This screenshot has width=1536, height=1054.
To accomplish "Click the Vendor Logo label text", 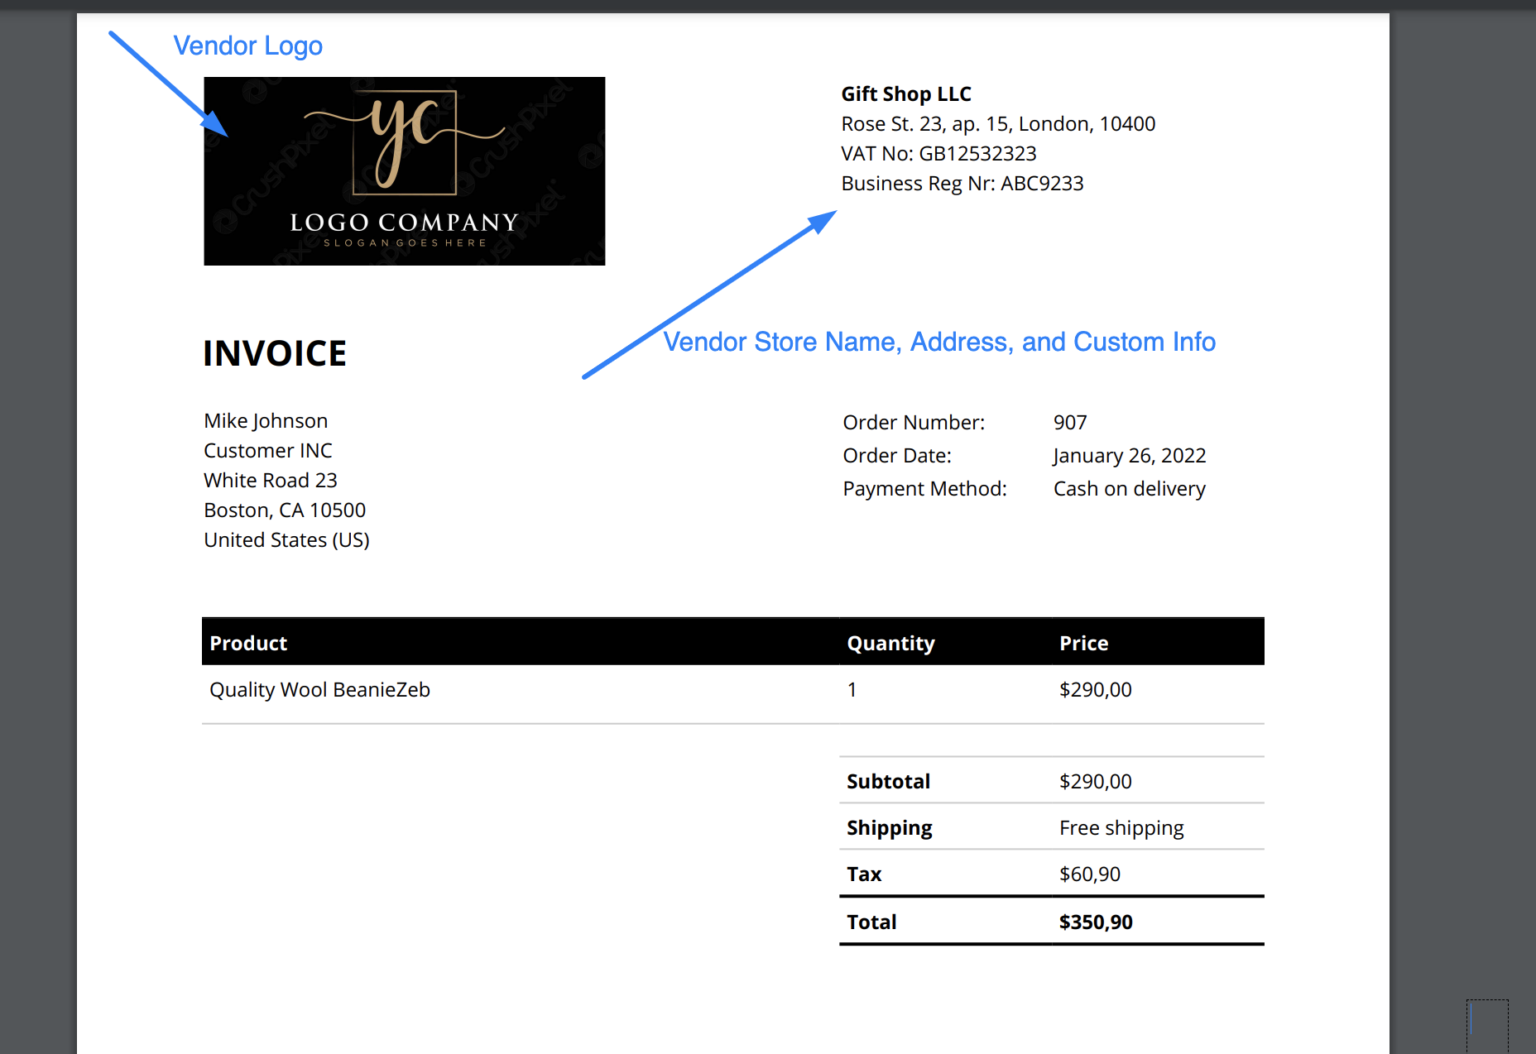I will (x=247, y=45).
